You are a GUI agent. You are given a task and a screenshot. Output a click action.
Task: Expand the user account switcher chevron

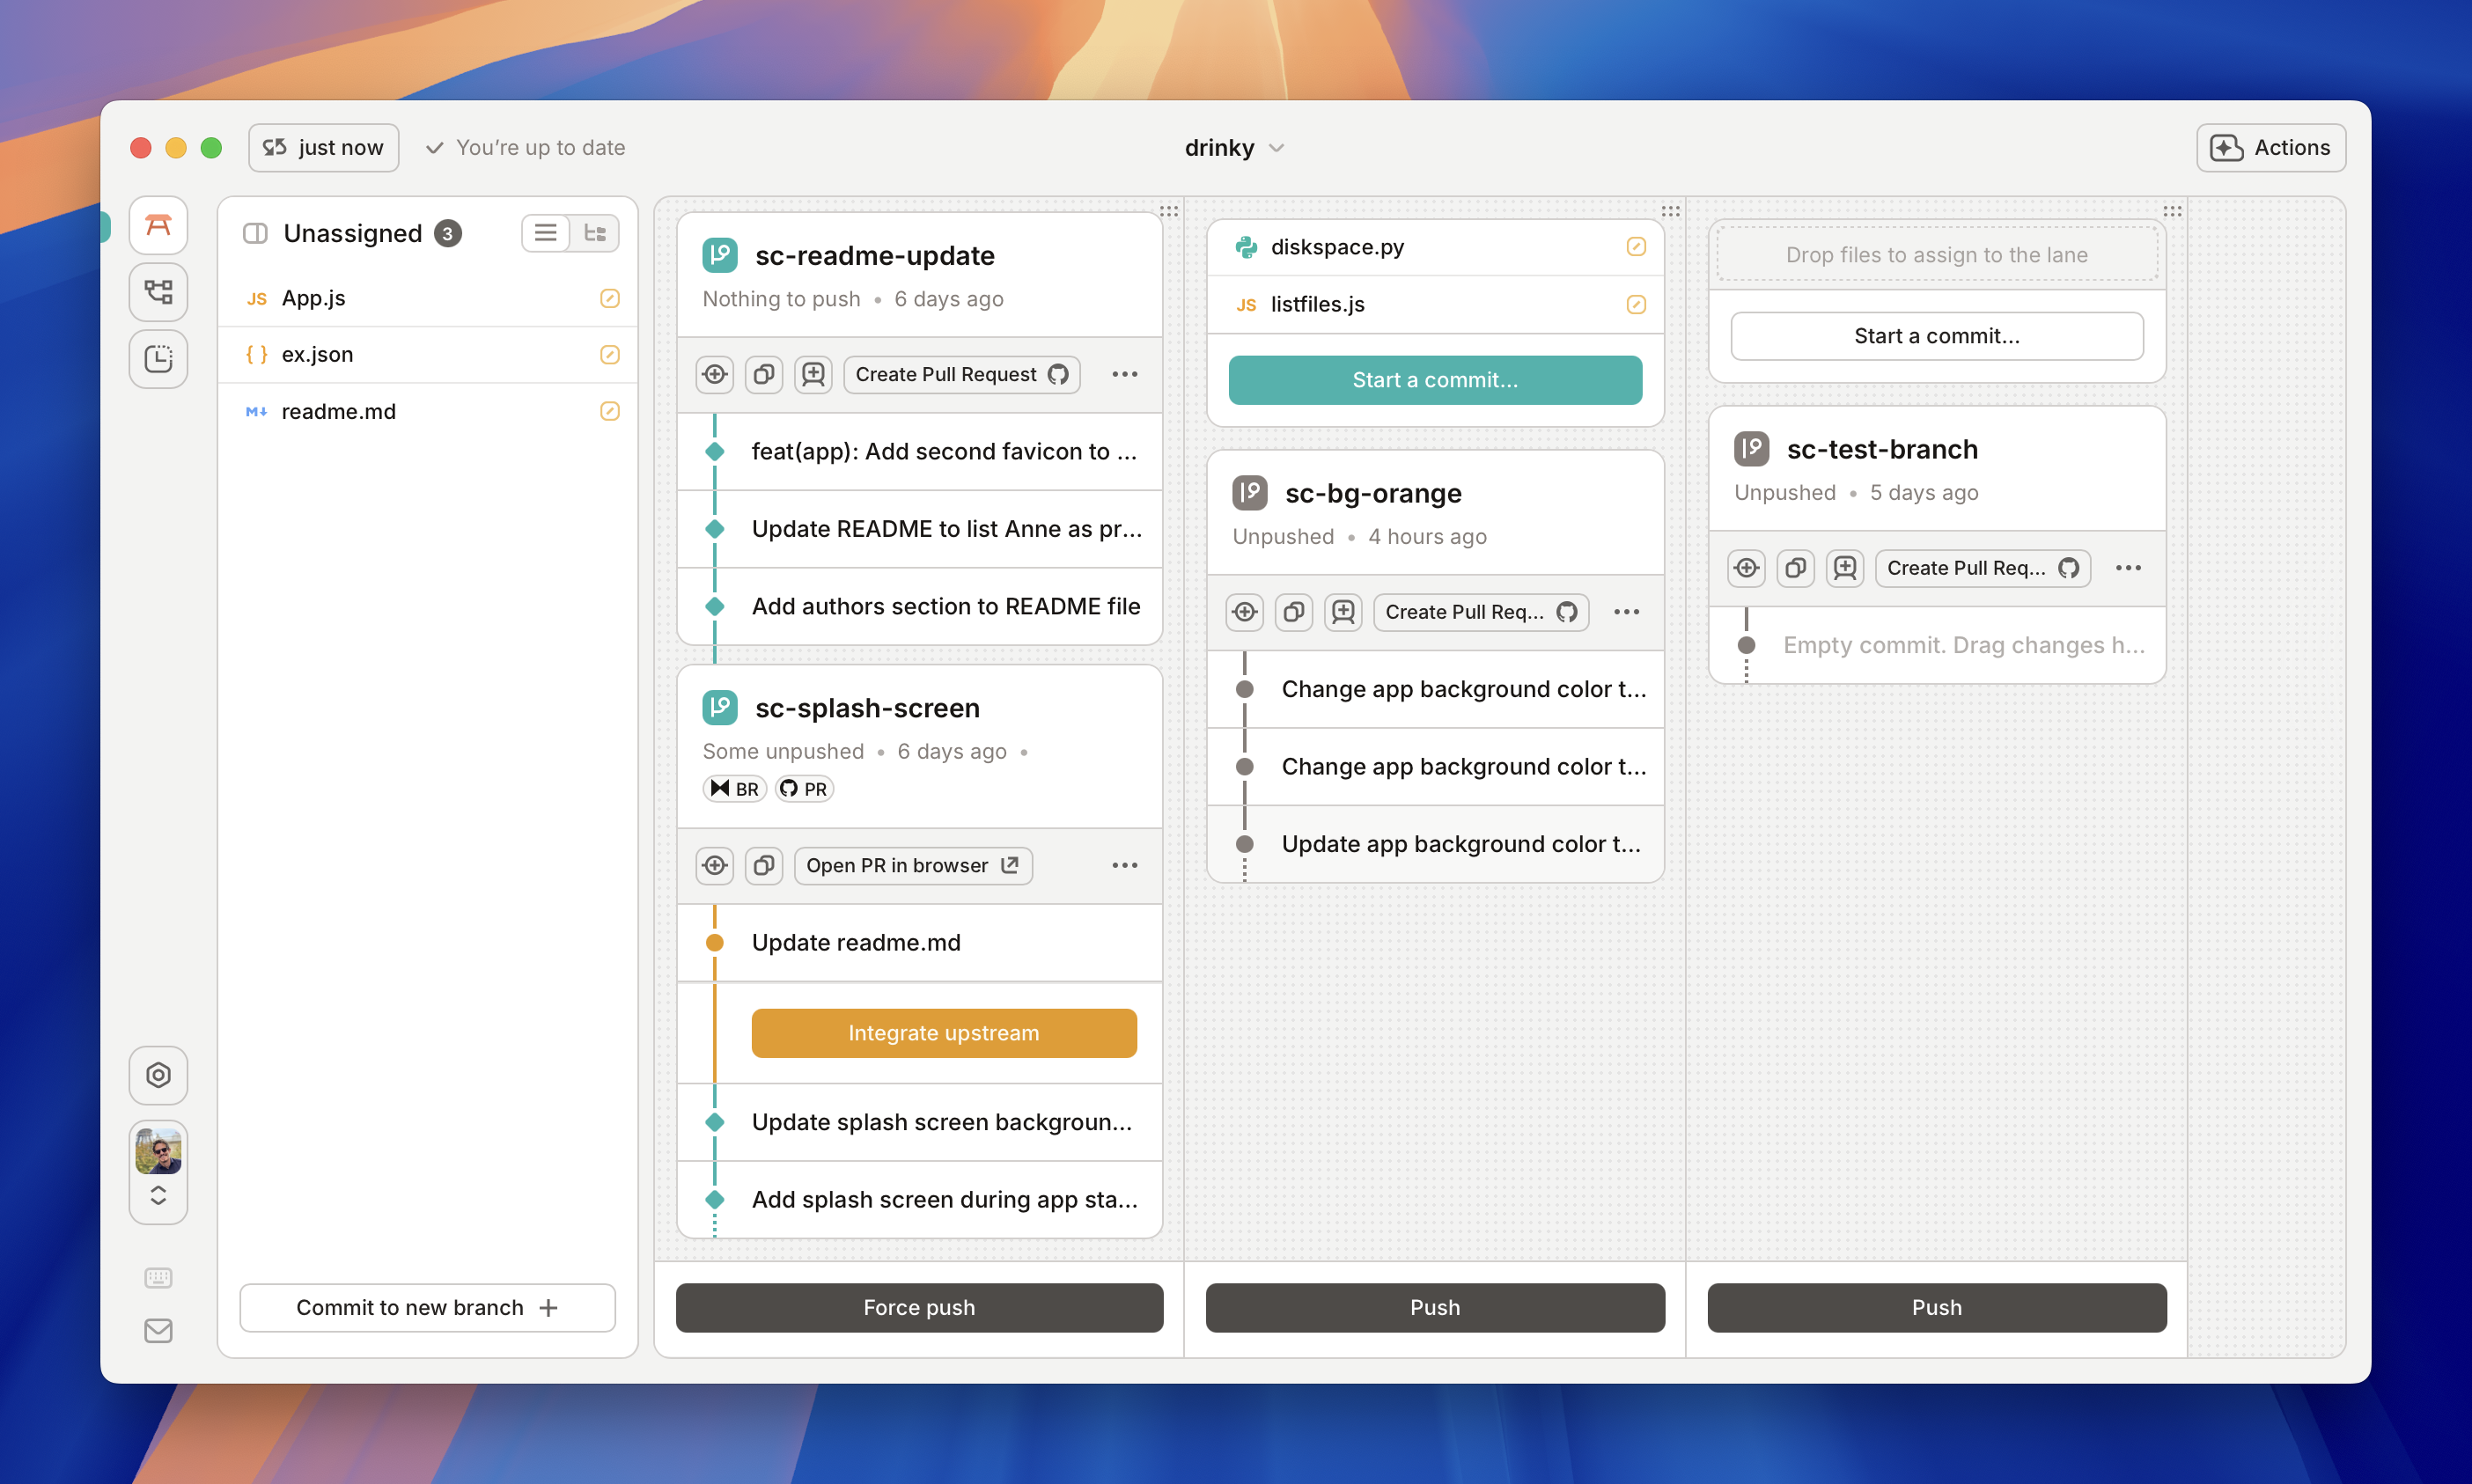tap(158, 1196)
